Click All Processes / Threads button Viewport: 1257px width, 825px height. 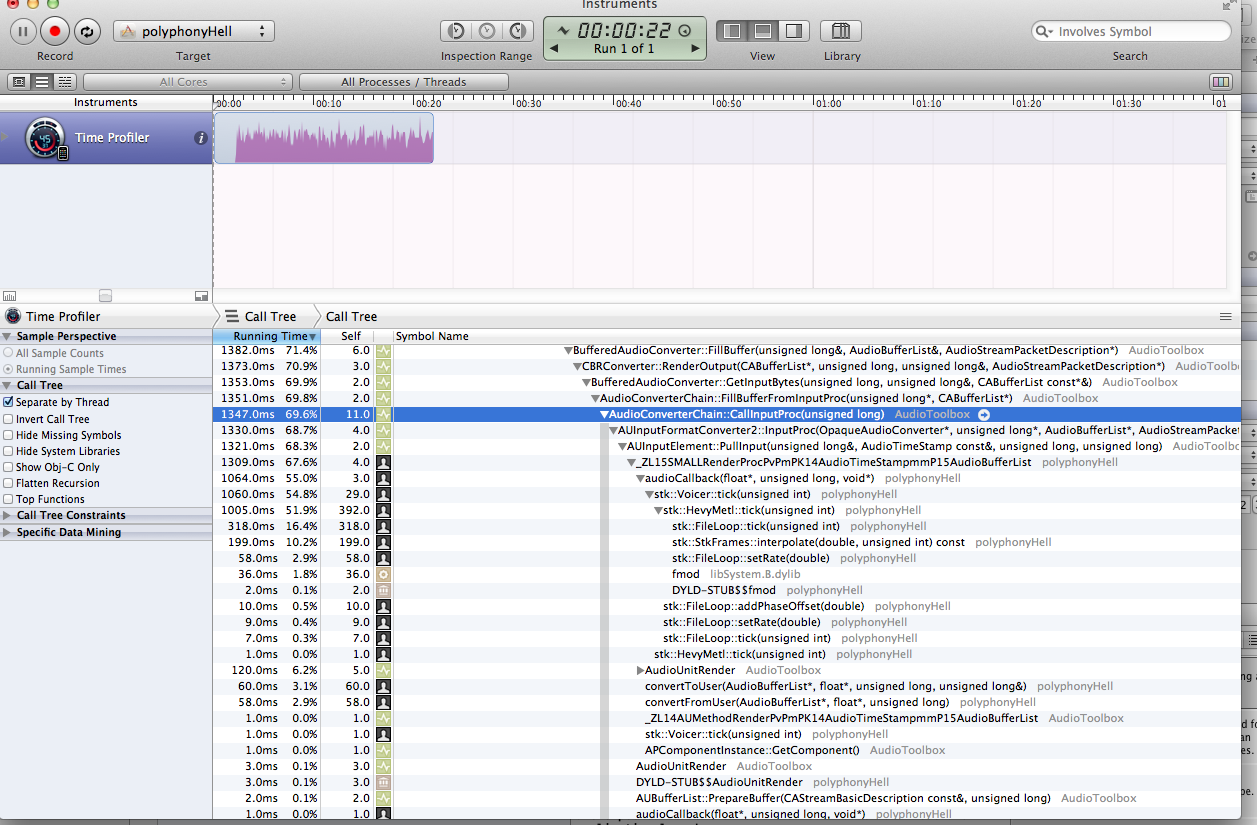[403, 82]
